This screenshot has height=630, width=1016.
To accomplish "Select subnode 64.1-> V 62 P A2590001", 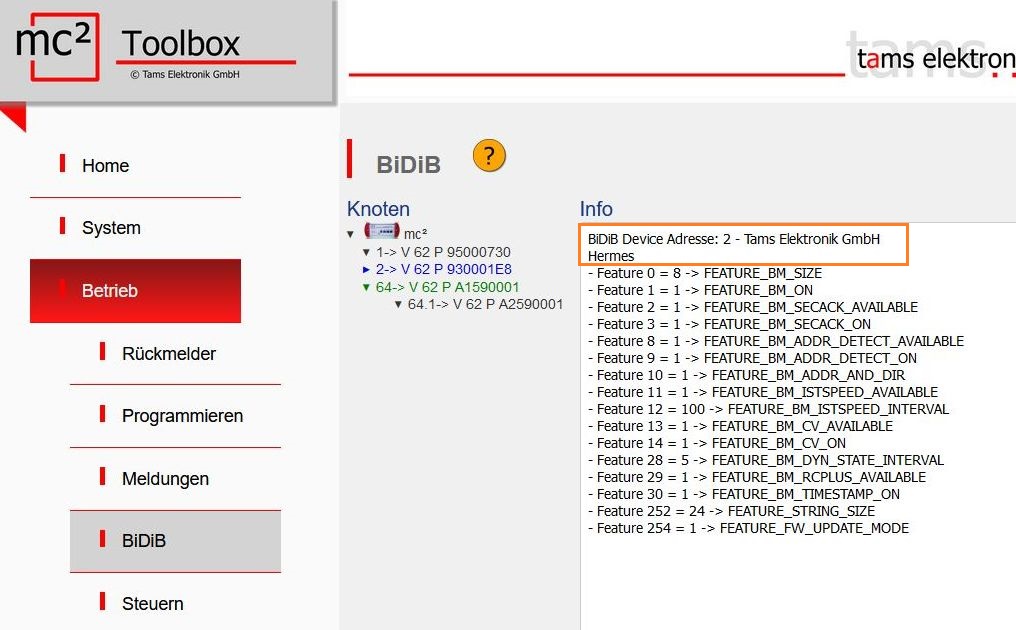I will click(x=485, y=304).
